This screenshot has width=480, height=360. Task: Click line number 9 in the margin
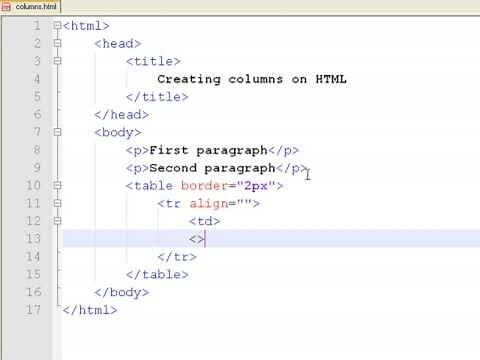(37, 168)
